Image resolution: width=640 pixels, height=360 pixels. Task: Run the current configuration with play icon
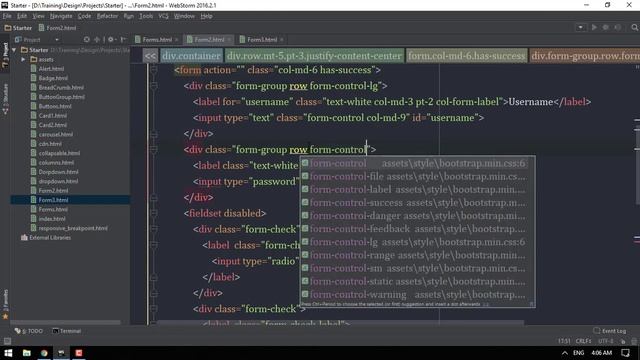click(x=594, y=27)
